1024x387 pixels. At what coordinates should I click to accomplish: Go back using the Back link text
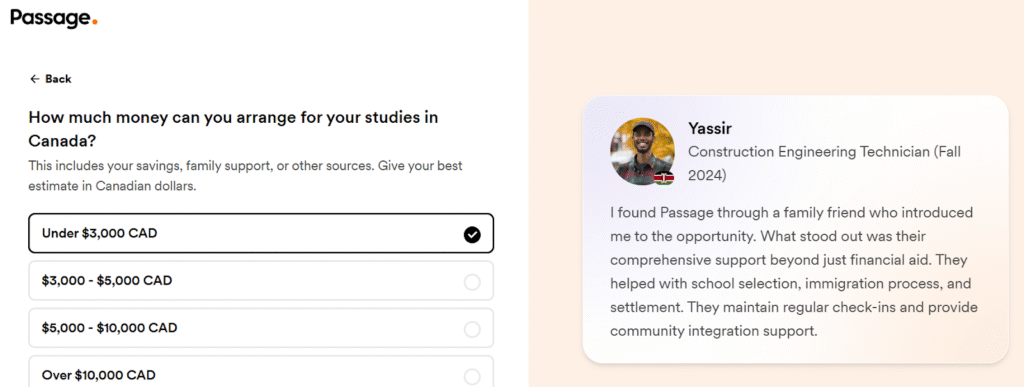pos(58,79)
